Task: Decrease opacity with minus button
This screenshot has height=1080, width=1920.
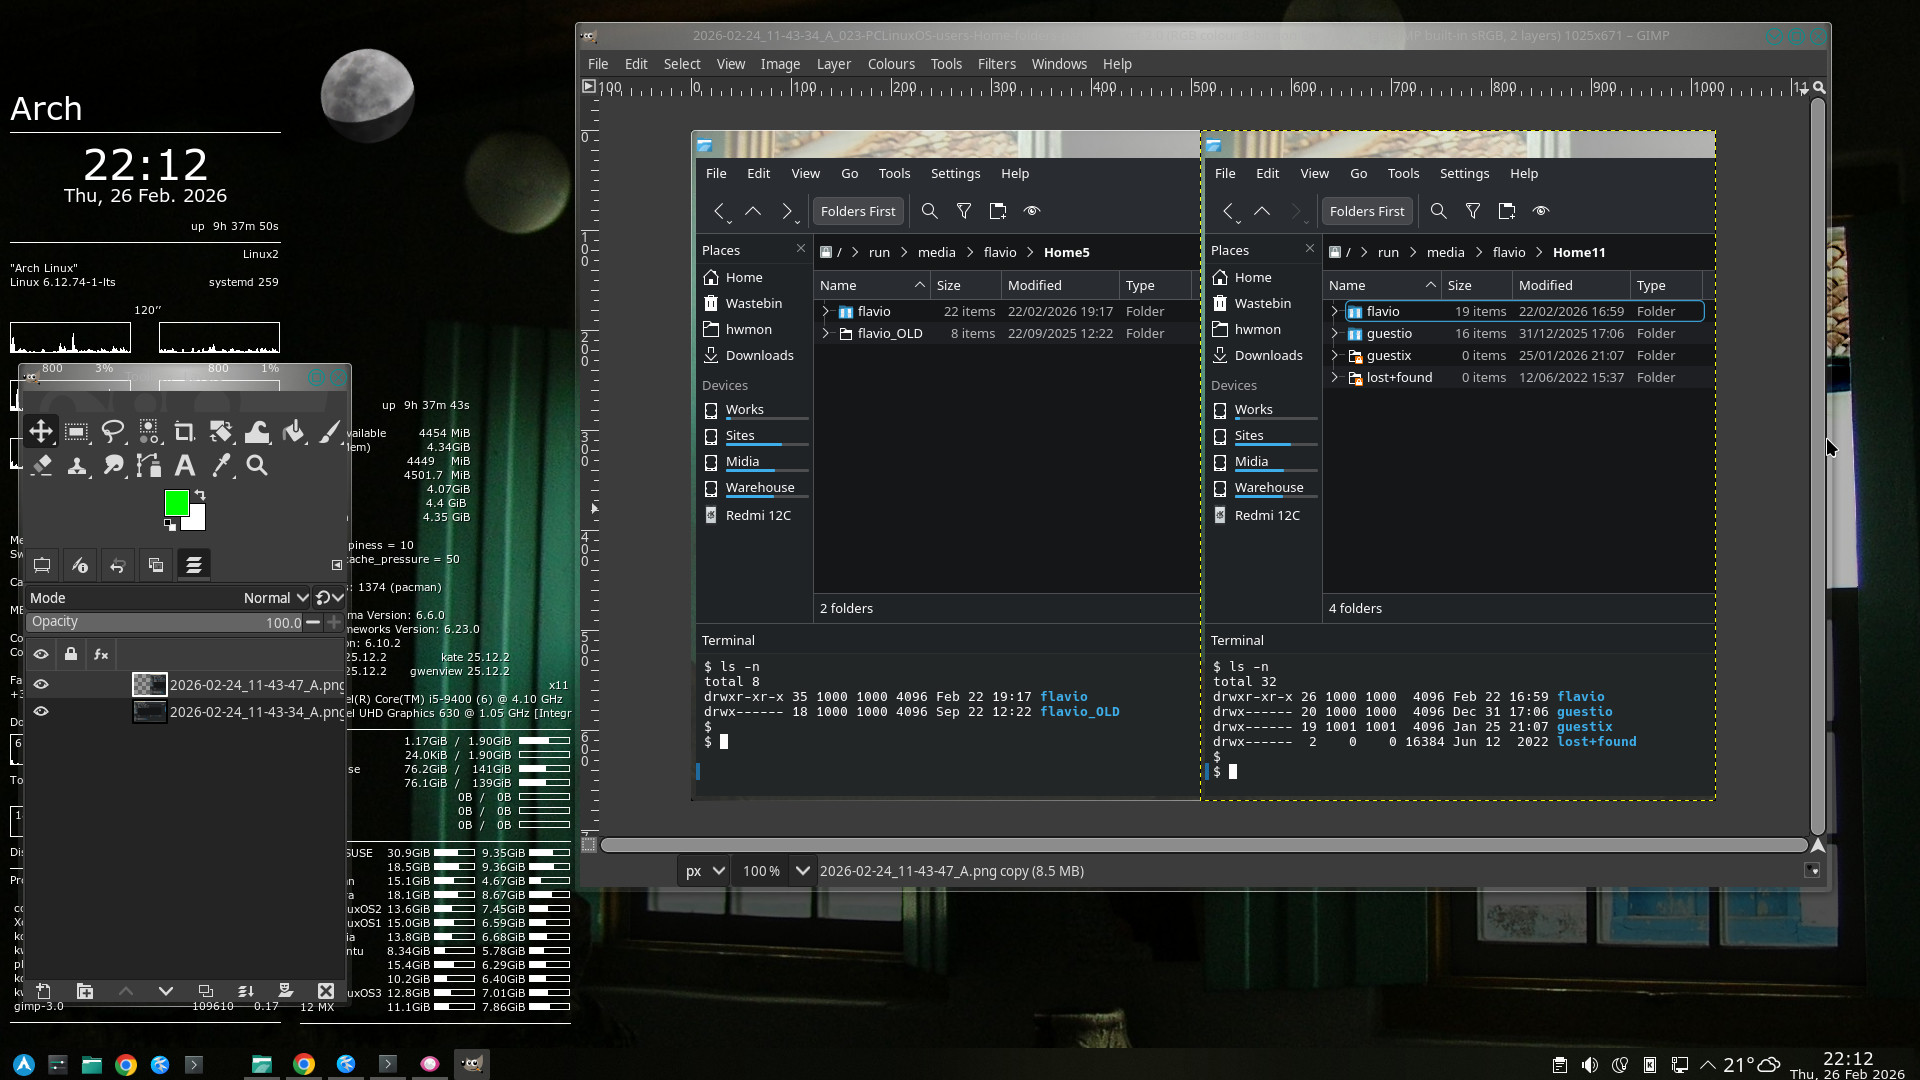Action: (x=313, y=622)
